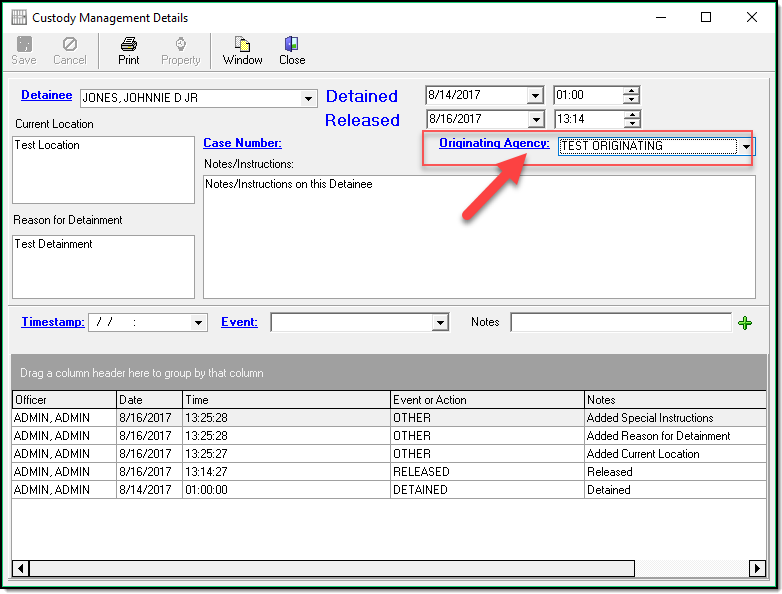Click the Save toolbar icon

24,45
